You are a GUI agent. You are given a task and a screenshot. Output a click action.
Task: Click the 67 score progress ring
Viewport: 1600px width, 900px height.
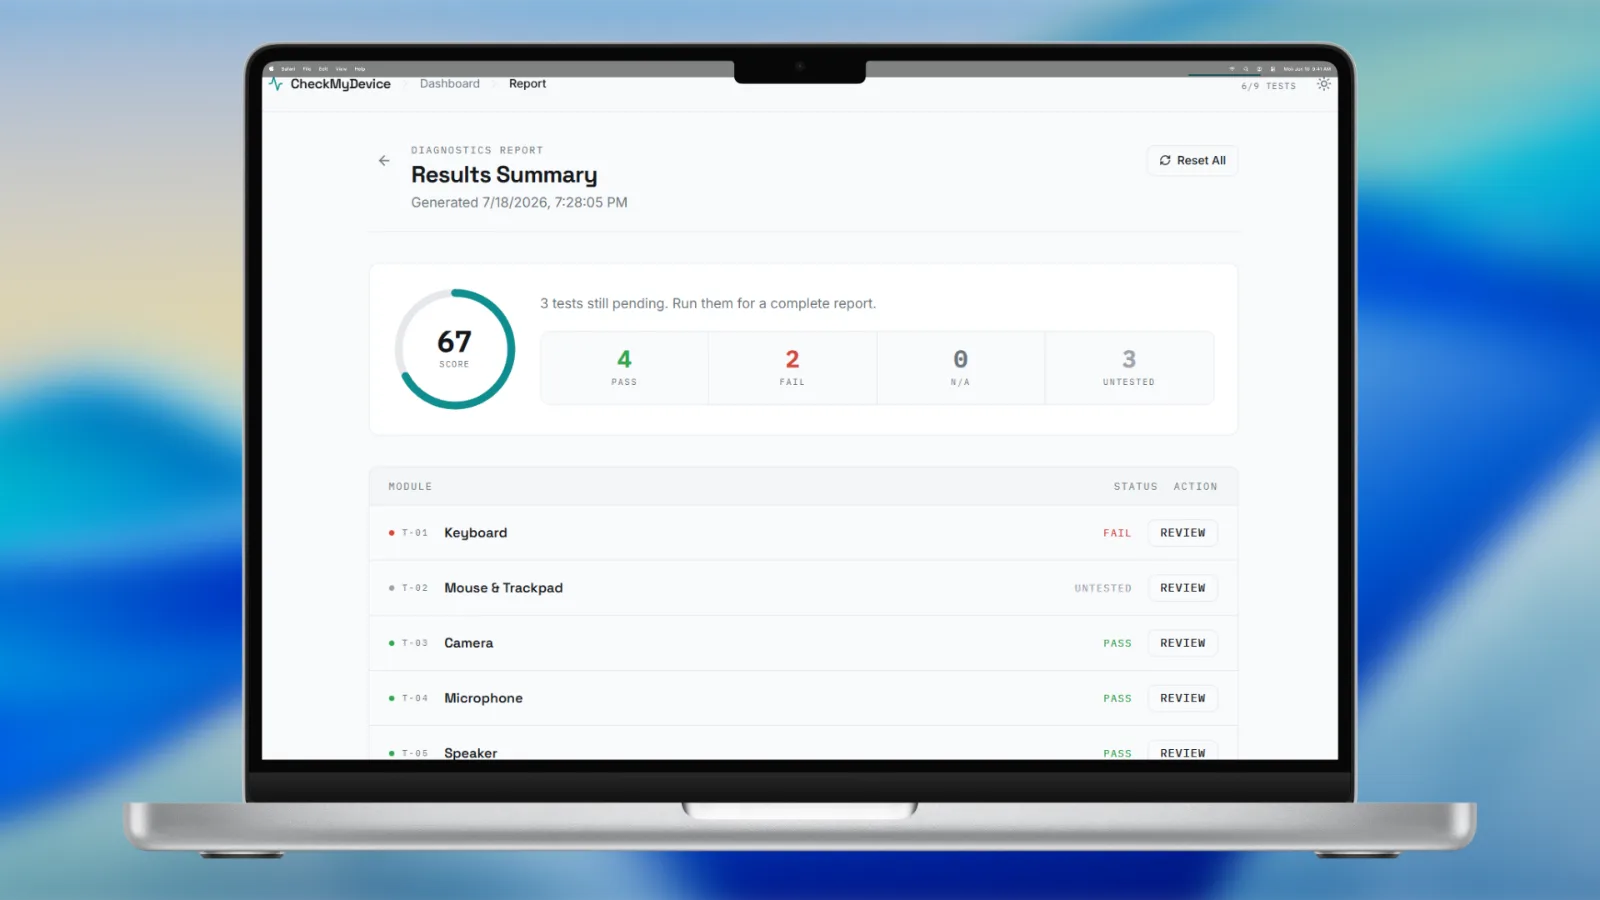(455, 349)
